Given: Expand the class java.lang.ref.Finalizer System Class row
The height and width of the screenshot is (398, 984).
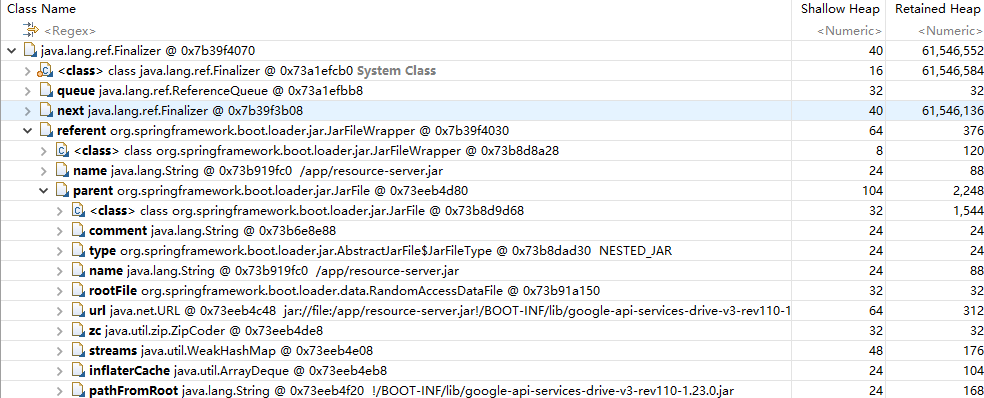Looking at the screenshot, I should click(x=27, y=71).
